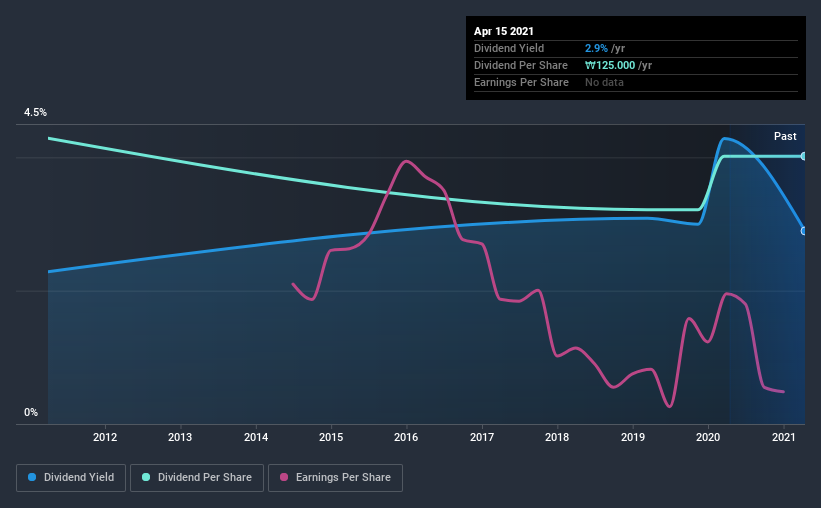Screen dimensions: 821x508
Task: Click the 2.9% dividend yield value in tooltip
Action: (596, 48)
